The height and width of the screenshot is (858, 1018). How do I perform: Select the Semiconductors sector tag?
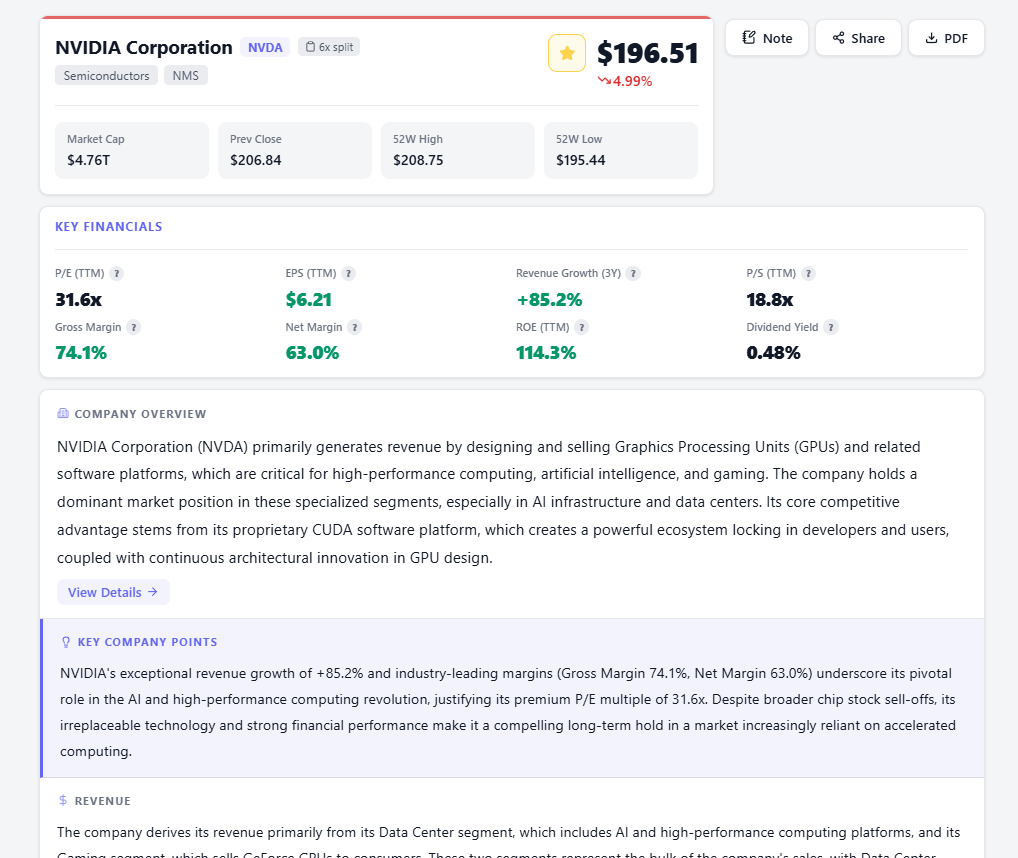[106, 75]
